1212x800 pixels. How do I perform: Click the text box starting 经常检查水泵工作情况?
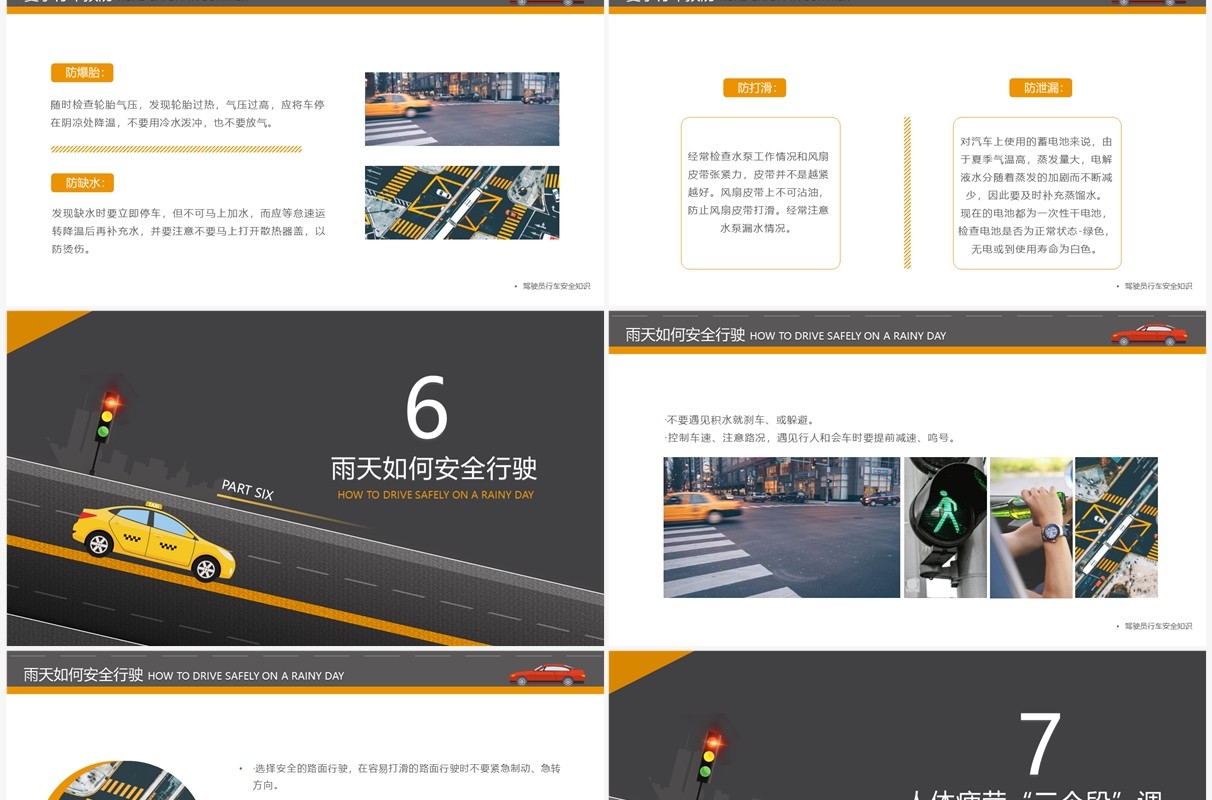(x=761, y=193)
